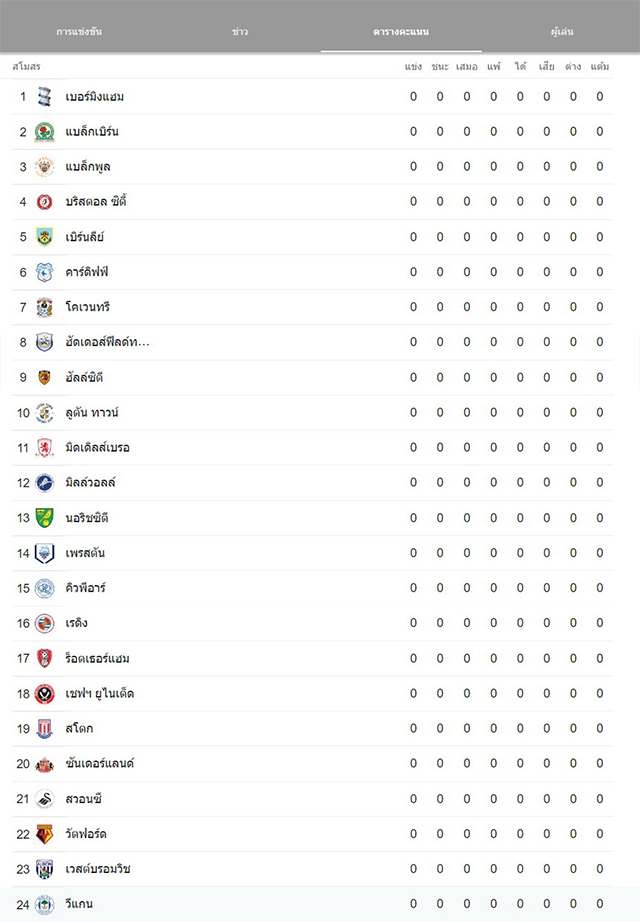Click the Sunderland crest icon
Viewport: 640px width, 923px height.
tap(44, 764)
